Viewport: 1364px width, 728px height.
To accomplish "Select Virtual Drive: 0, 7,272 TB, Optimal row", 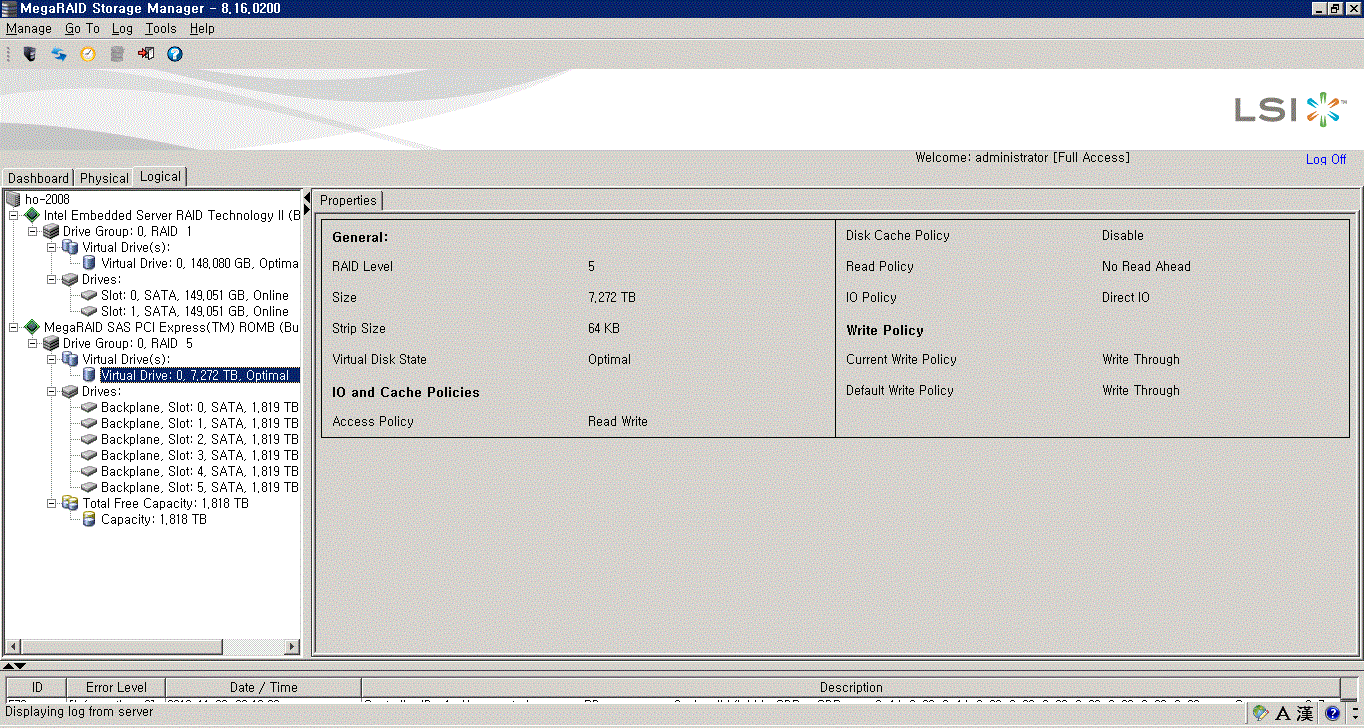I will click(200, 375).
